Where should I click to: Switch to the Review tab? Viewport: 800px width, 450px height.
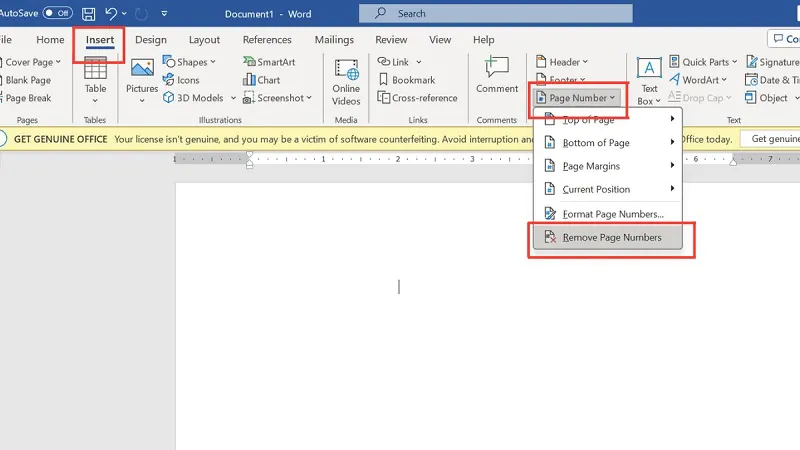coord(391,40)
